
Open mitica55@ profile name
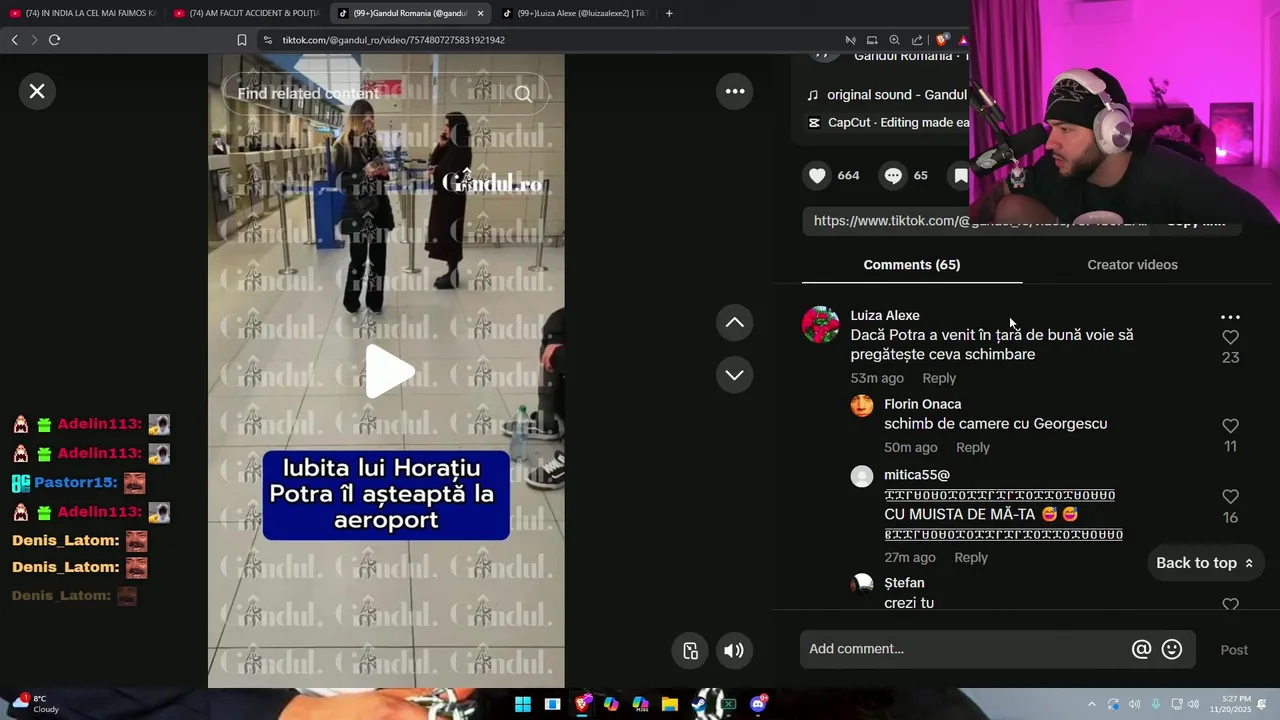coord(917,475)
